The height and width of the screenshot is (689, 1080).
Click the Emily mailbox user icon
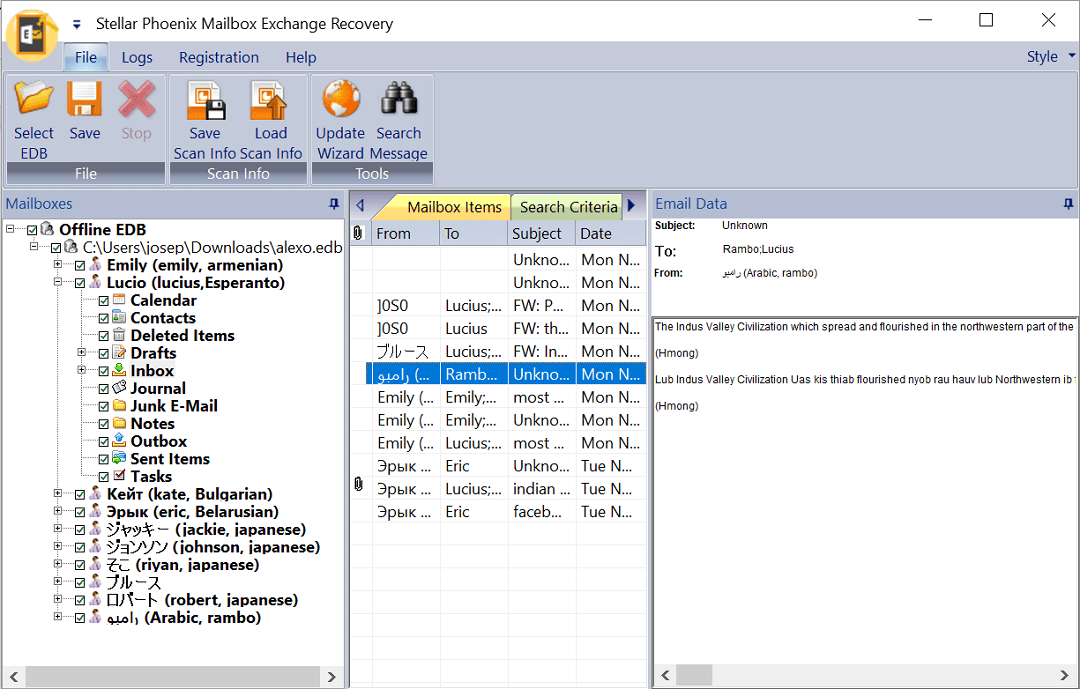[96, 265]
